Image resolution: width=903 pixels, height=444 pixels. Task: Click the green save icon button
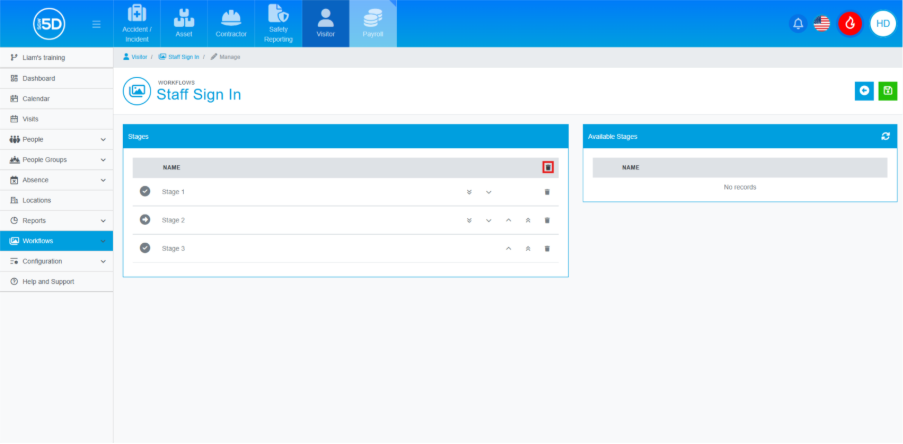click(887, 91)
